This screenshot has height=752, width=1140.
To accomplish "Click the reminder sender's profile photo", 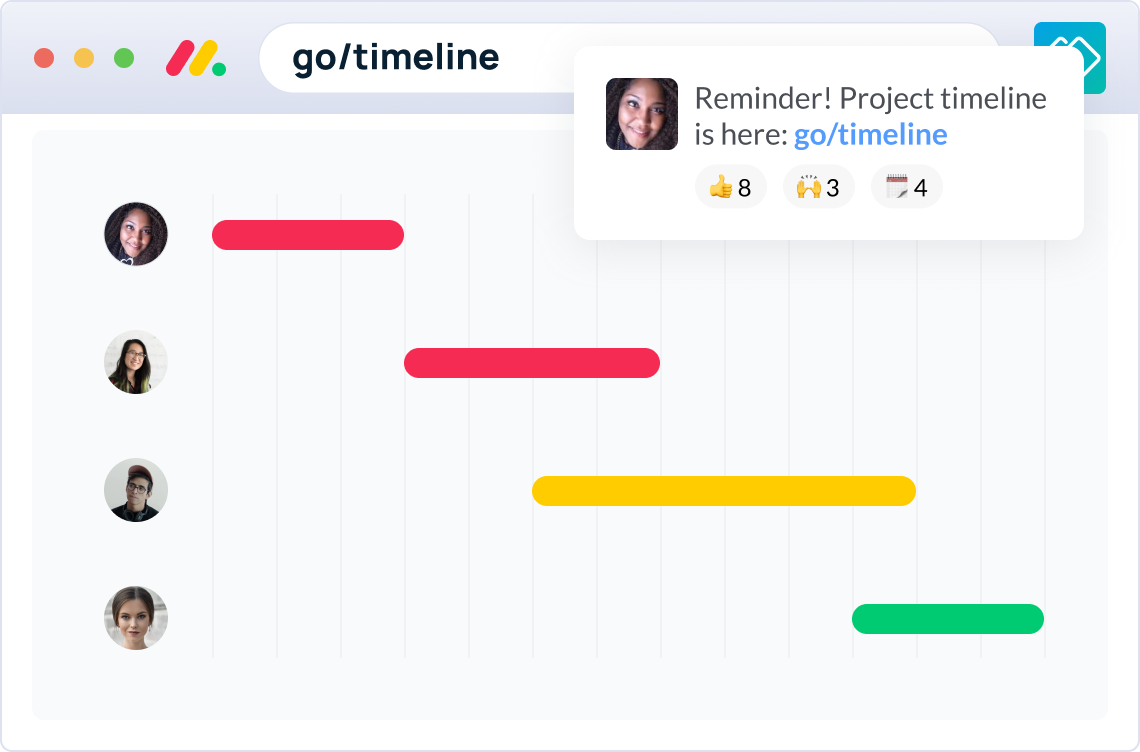I will coord(641,113).
